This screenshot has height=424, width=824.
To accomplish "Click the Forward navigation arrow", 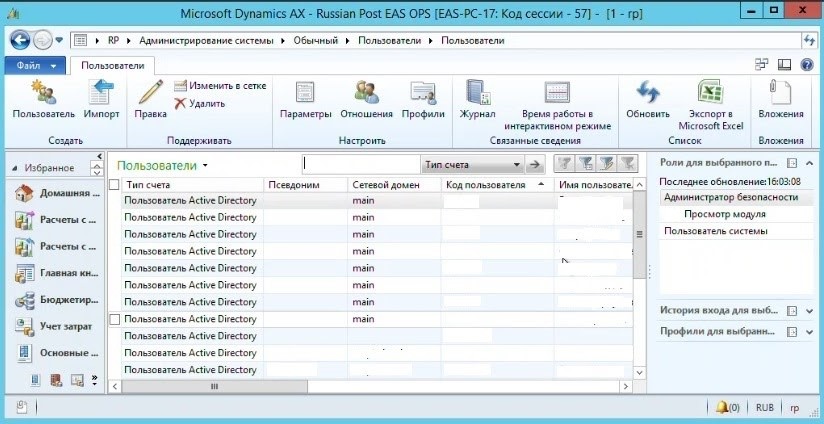I will [42, 40].
